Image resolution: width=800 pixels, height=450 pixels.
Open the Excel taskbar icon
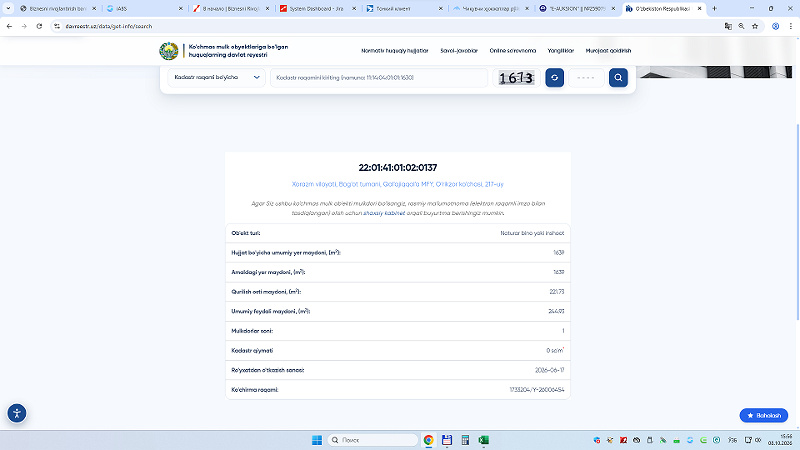(x=484, y=440)
